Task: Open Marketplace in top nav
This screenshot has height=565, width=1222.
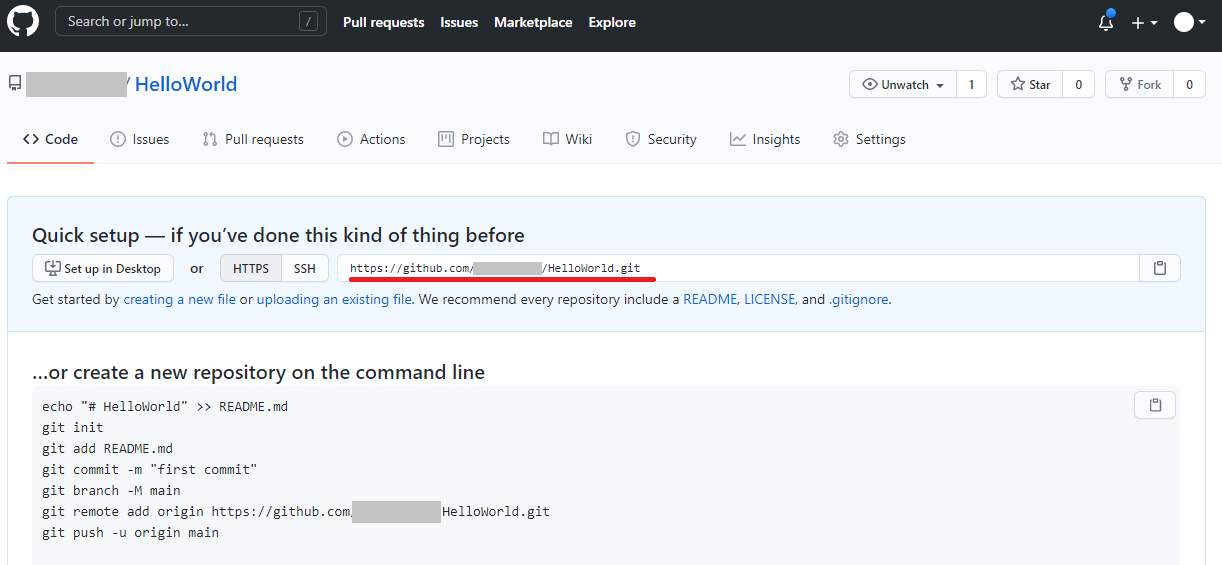Action: [x=533, y=22]
